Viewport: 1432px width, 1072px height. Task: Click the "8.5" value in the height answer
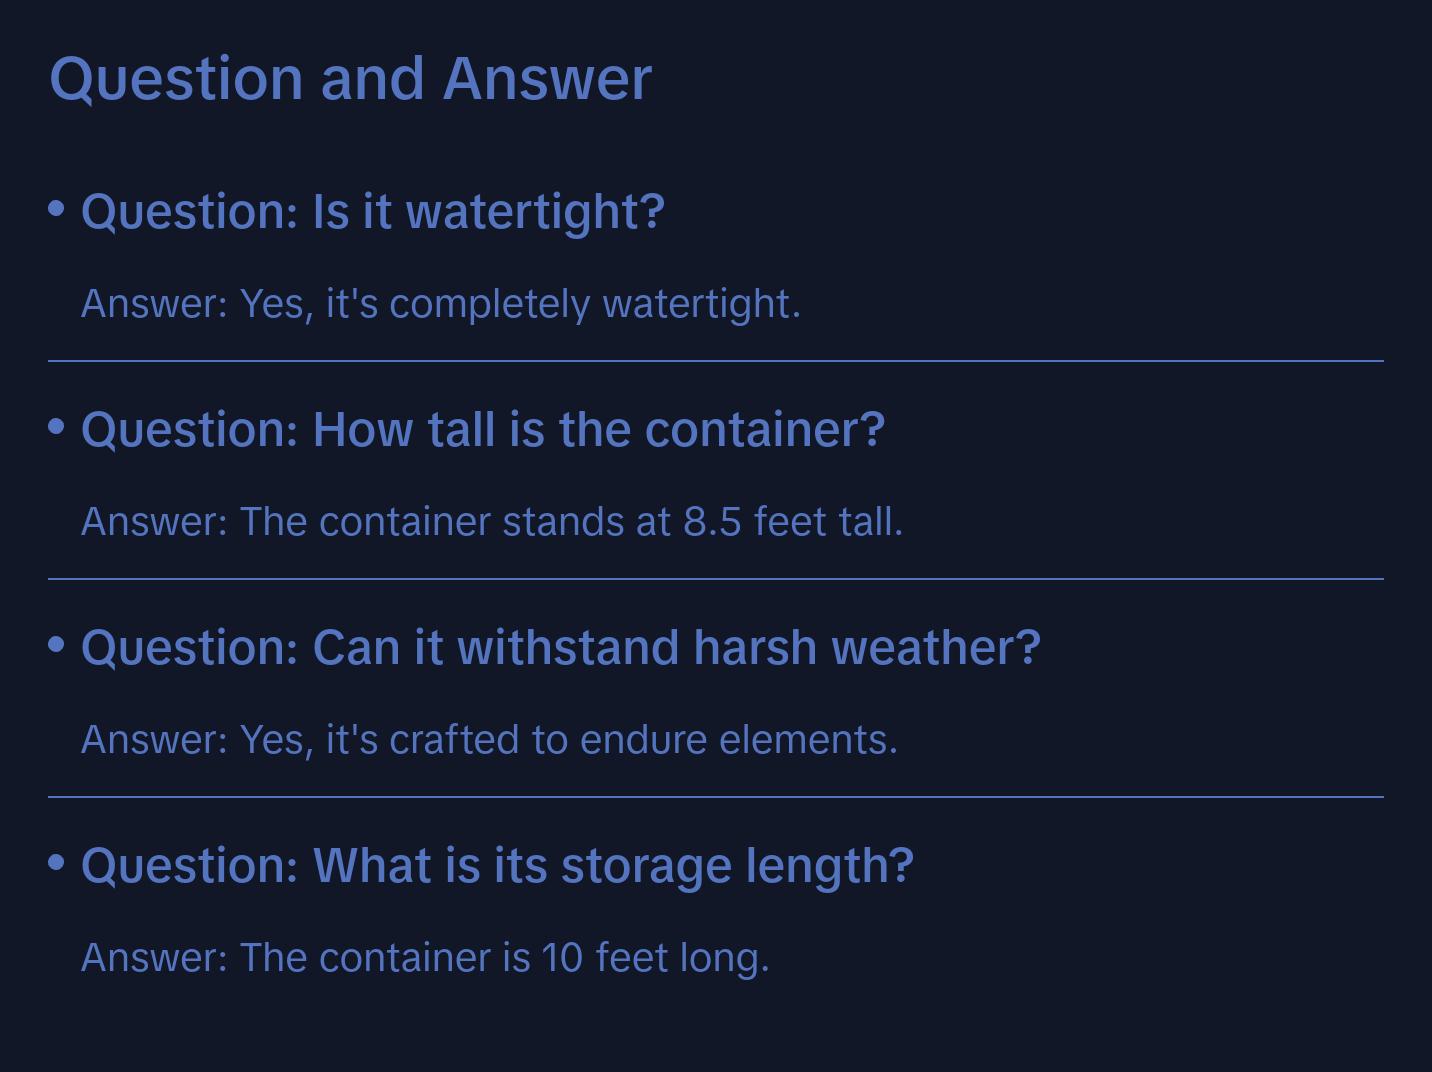(712, 522)
